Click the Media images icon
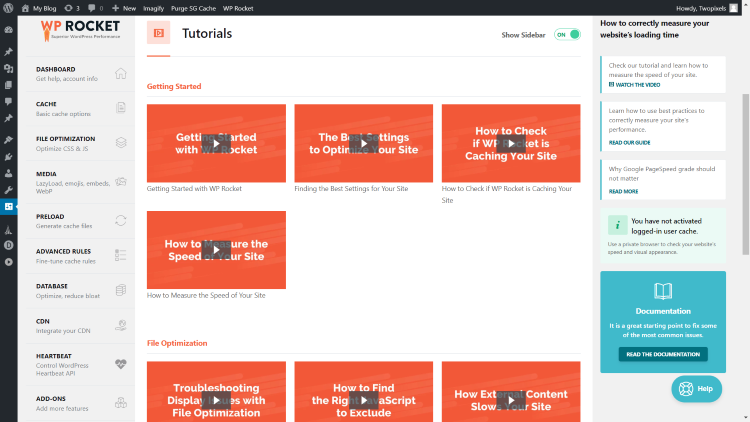This screenshot has width=750, height=422. (x=121, y=181)
